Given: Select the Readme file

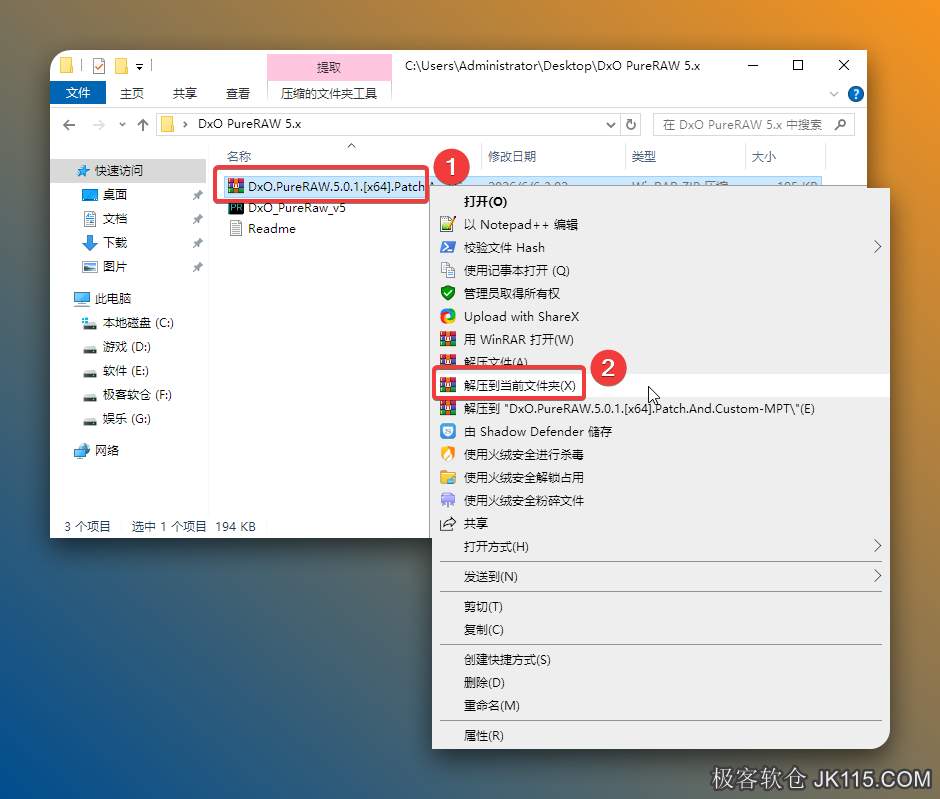Looking at the screenshot, I should [263, 228].
